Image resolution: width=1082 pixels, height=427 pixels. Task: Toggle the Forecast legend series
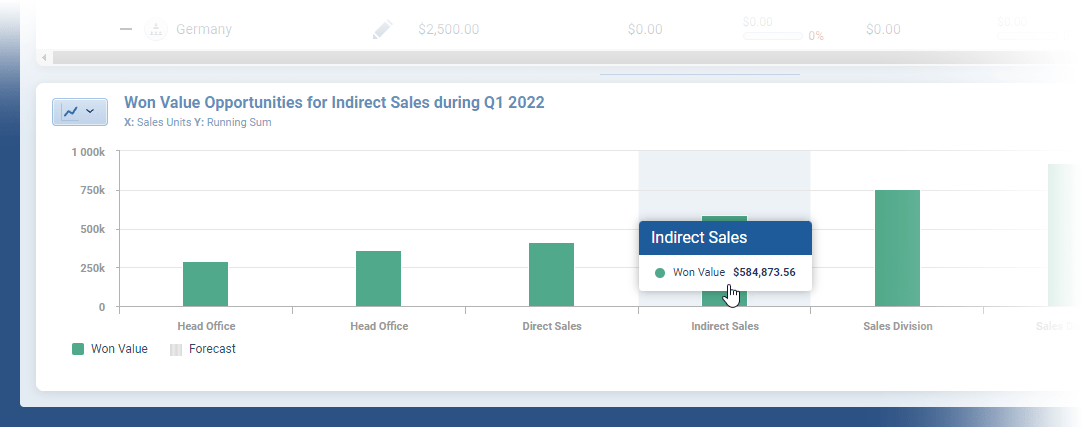click(212, 349)
